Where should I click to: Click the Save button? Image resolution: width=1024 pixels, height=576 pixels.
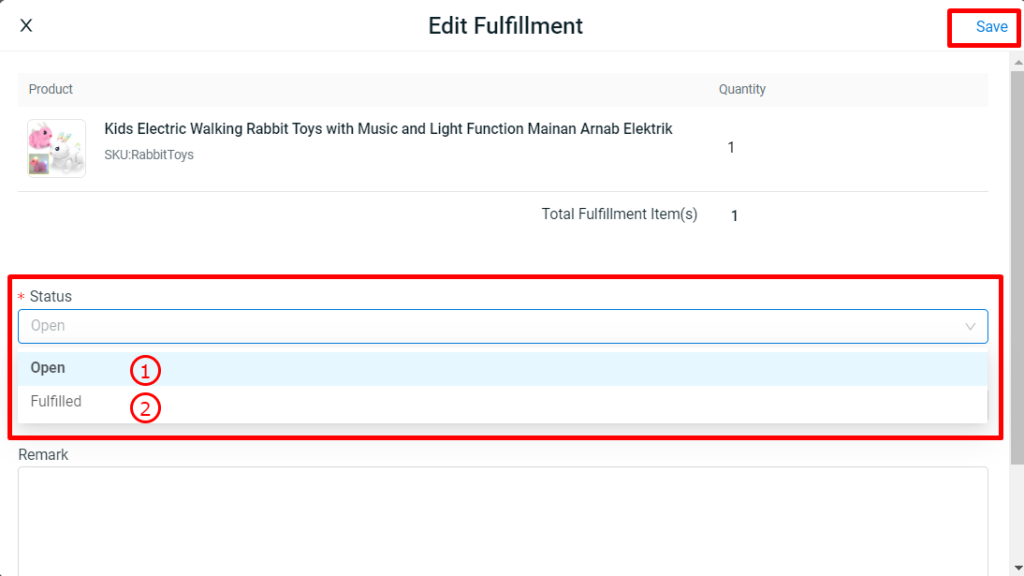991,27
